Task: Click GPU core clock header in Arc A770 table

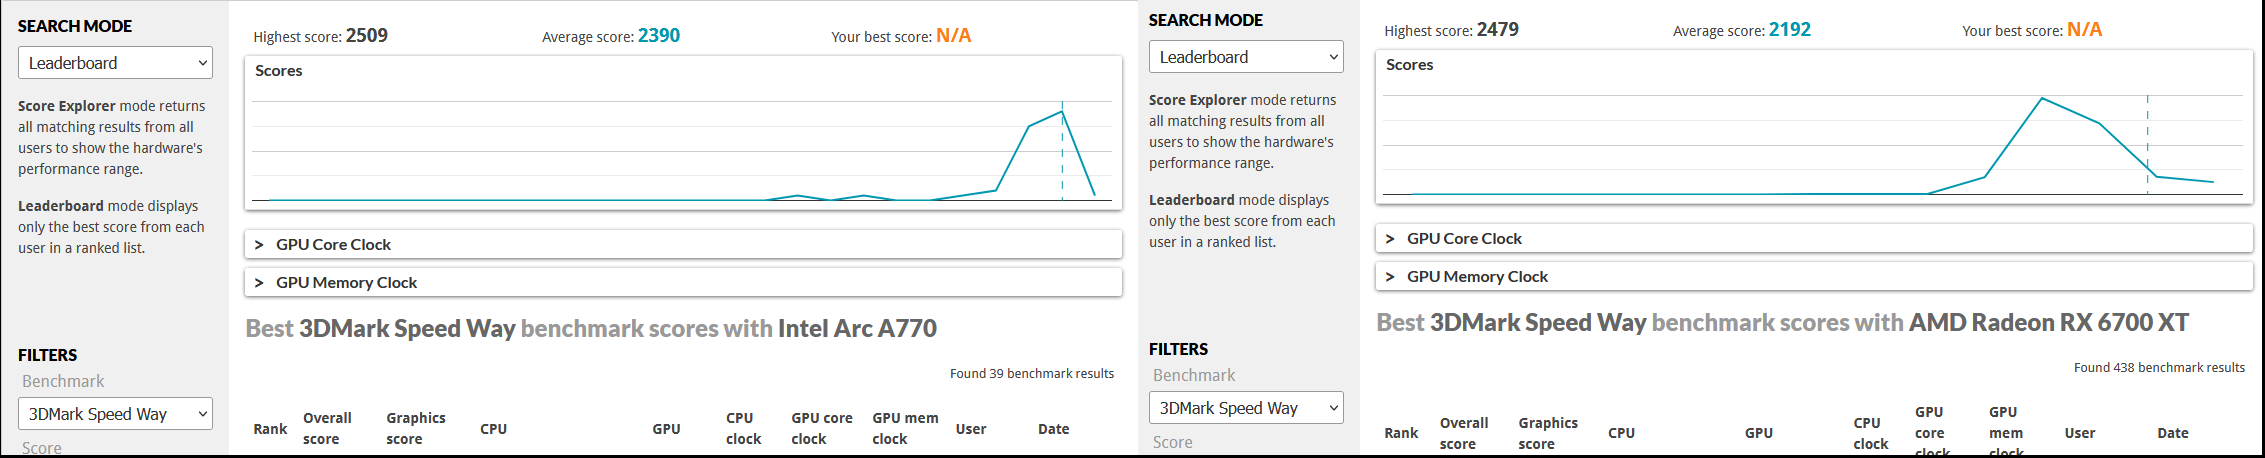Action: tap(822, 429)
